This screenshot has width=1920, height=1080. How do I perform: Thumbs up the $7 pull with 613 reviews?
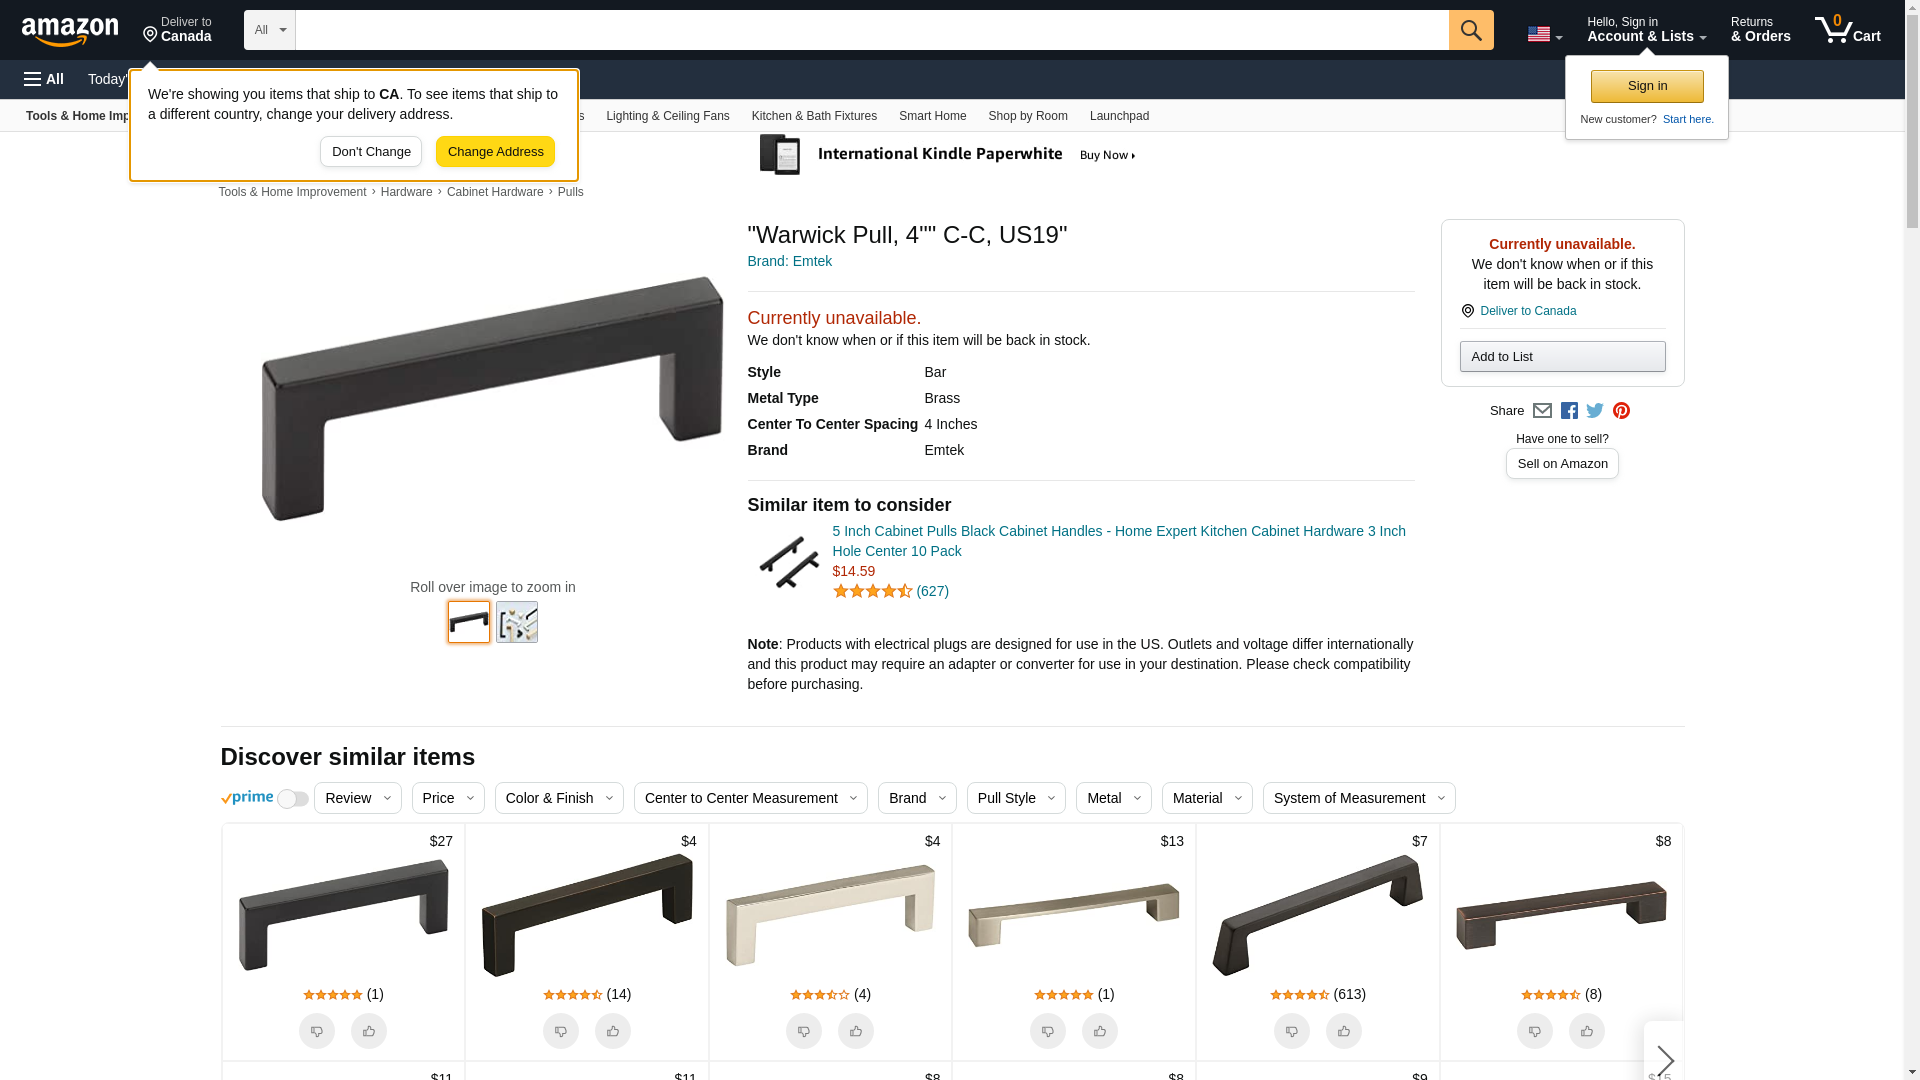point(1344,1031)
